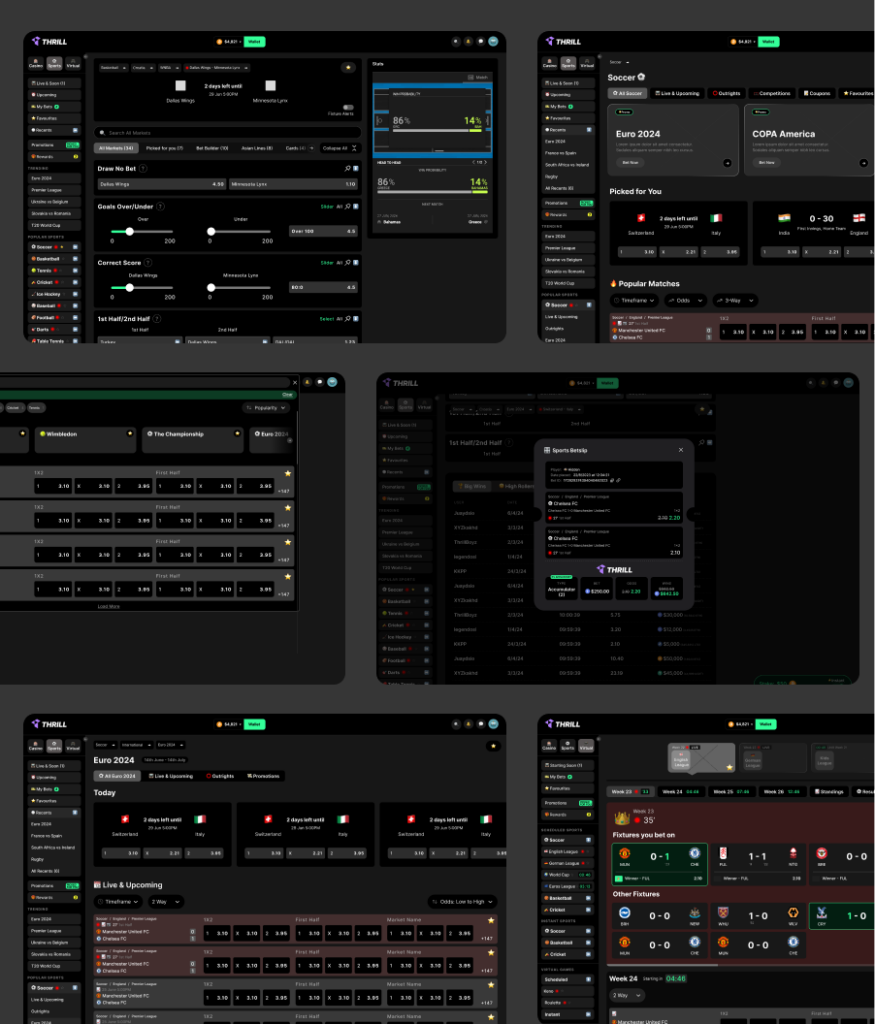Open notifications bell on Dallas Wings match screen

468,41
